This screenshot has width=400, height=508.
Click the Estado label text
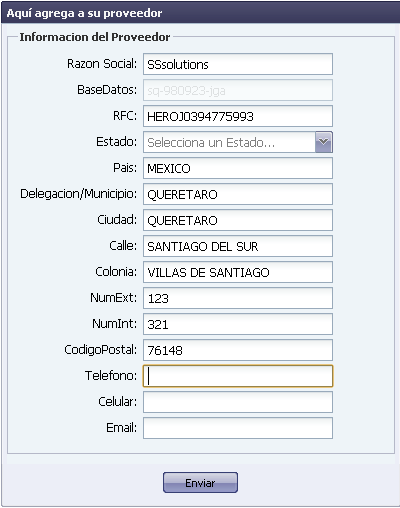(116, 142)
